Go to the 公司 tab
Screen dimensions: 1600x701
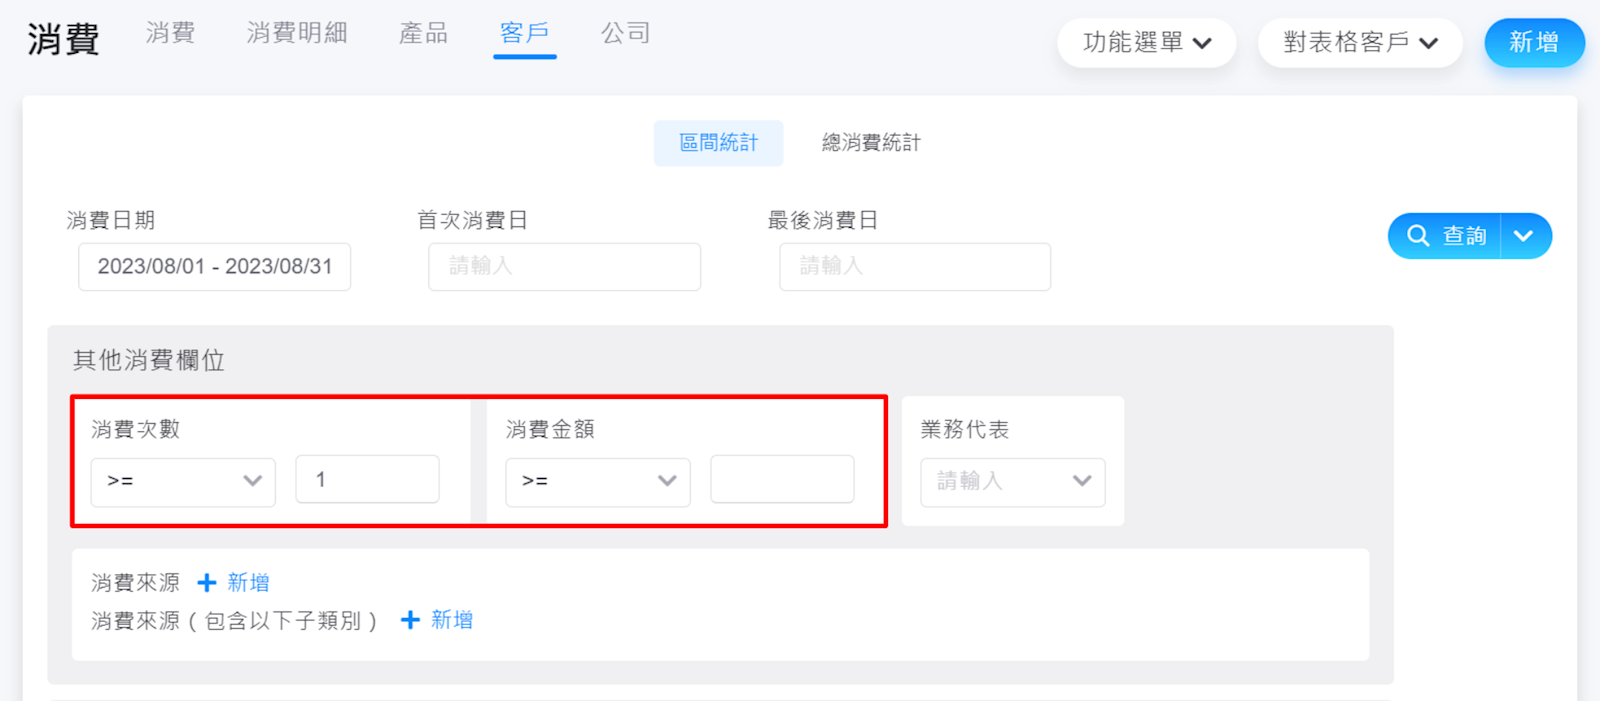[x=626, y=33]
